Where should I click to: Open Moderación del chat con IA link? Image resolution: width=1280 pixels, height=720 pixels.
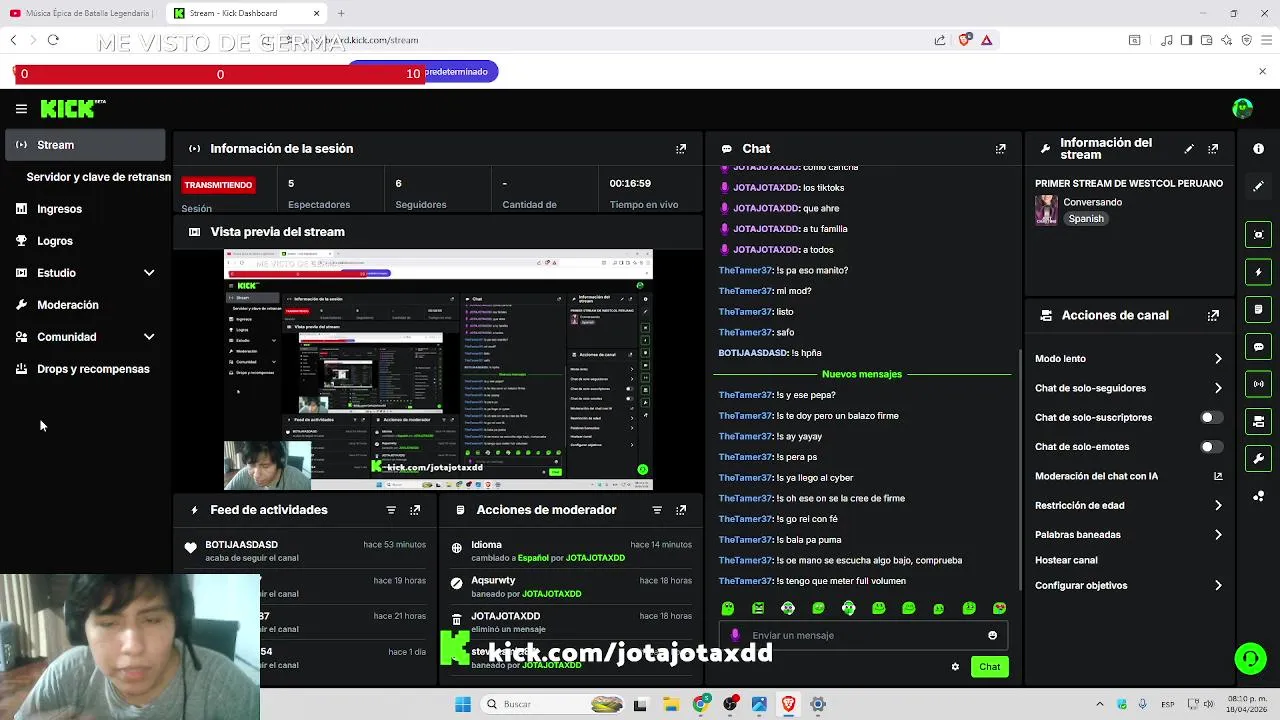1128,476
